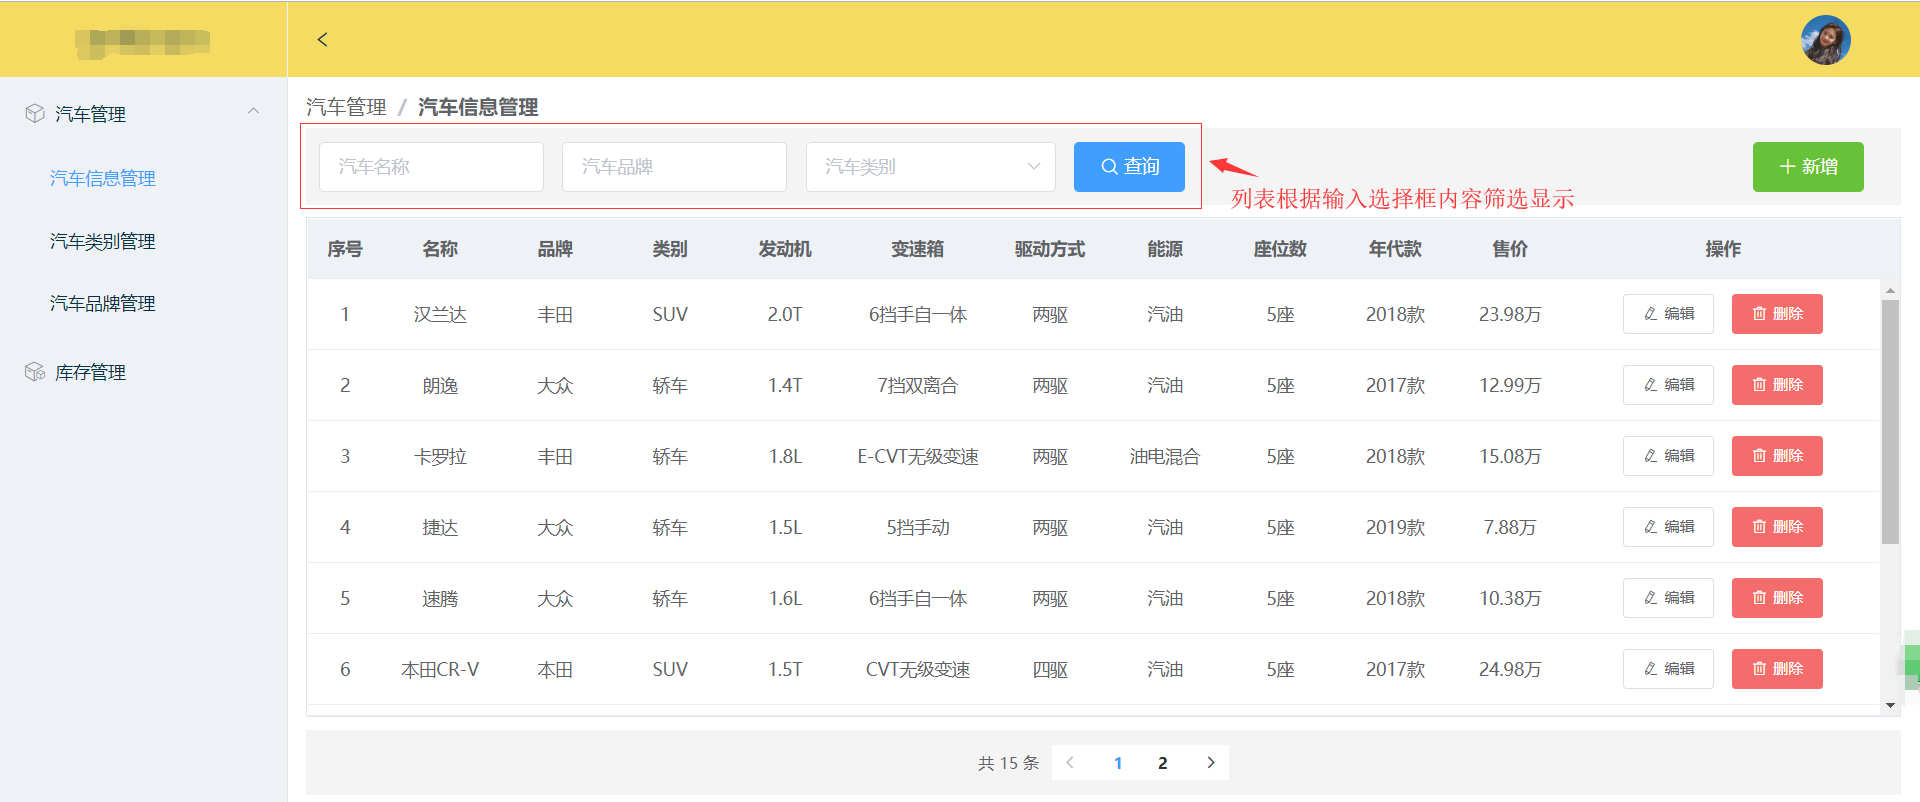Click the next page arrow
Screen dimensions: 1920x802
point(1210,763)
